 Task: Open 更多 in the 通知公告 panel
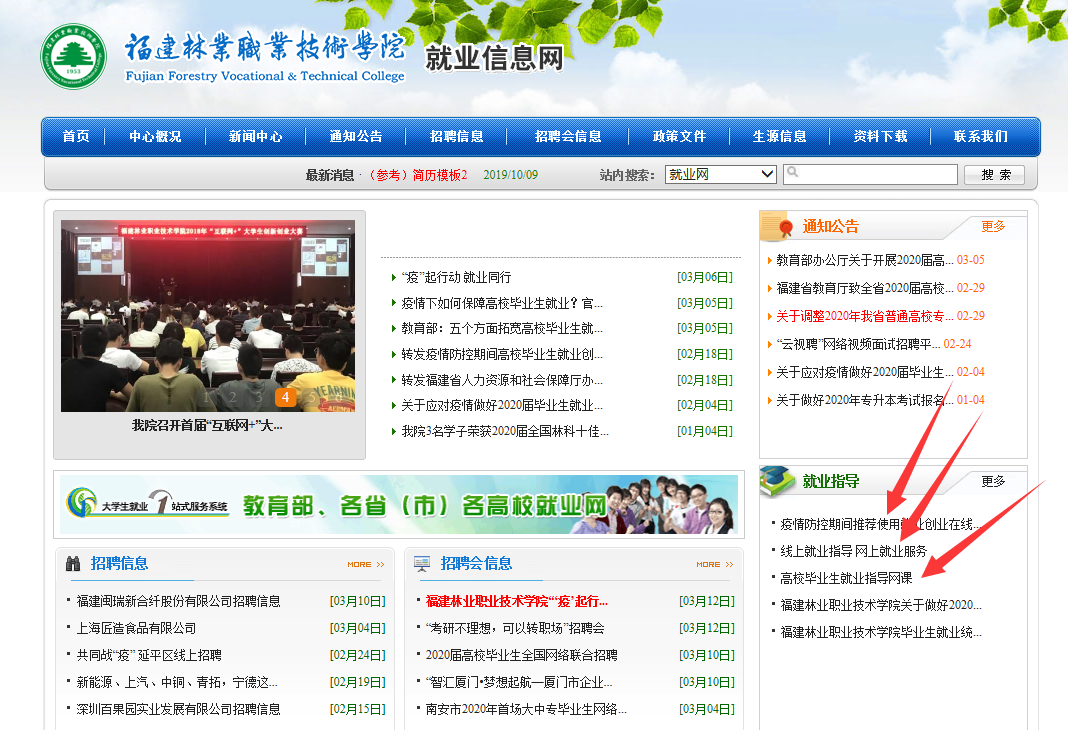[x=993, y=227]
